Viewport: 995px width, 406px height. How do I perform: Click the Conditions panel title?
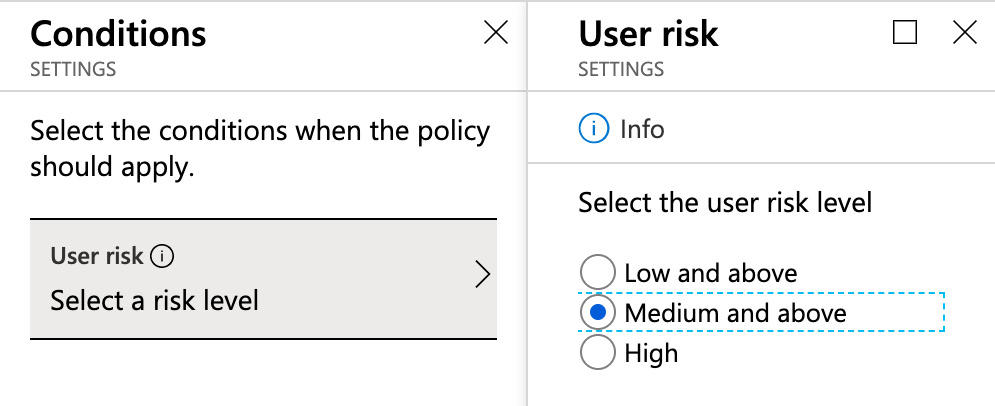119,34
